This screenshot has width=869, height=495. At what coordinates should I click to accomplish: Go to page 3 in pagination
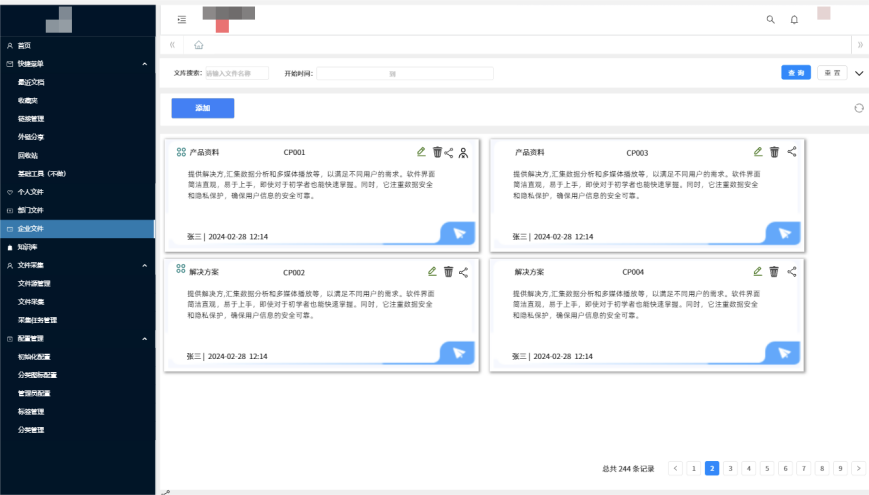coord(730,468)
